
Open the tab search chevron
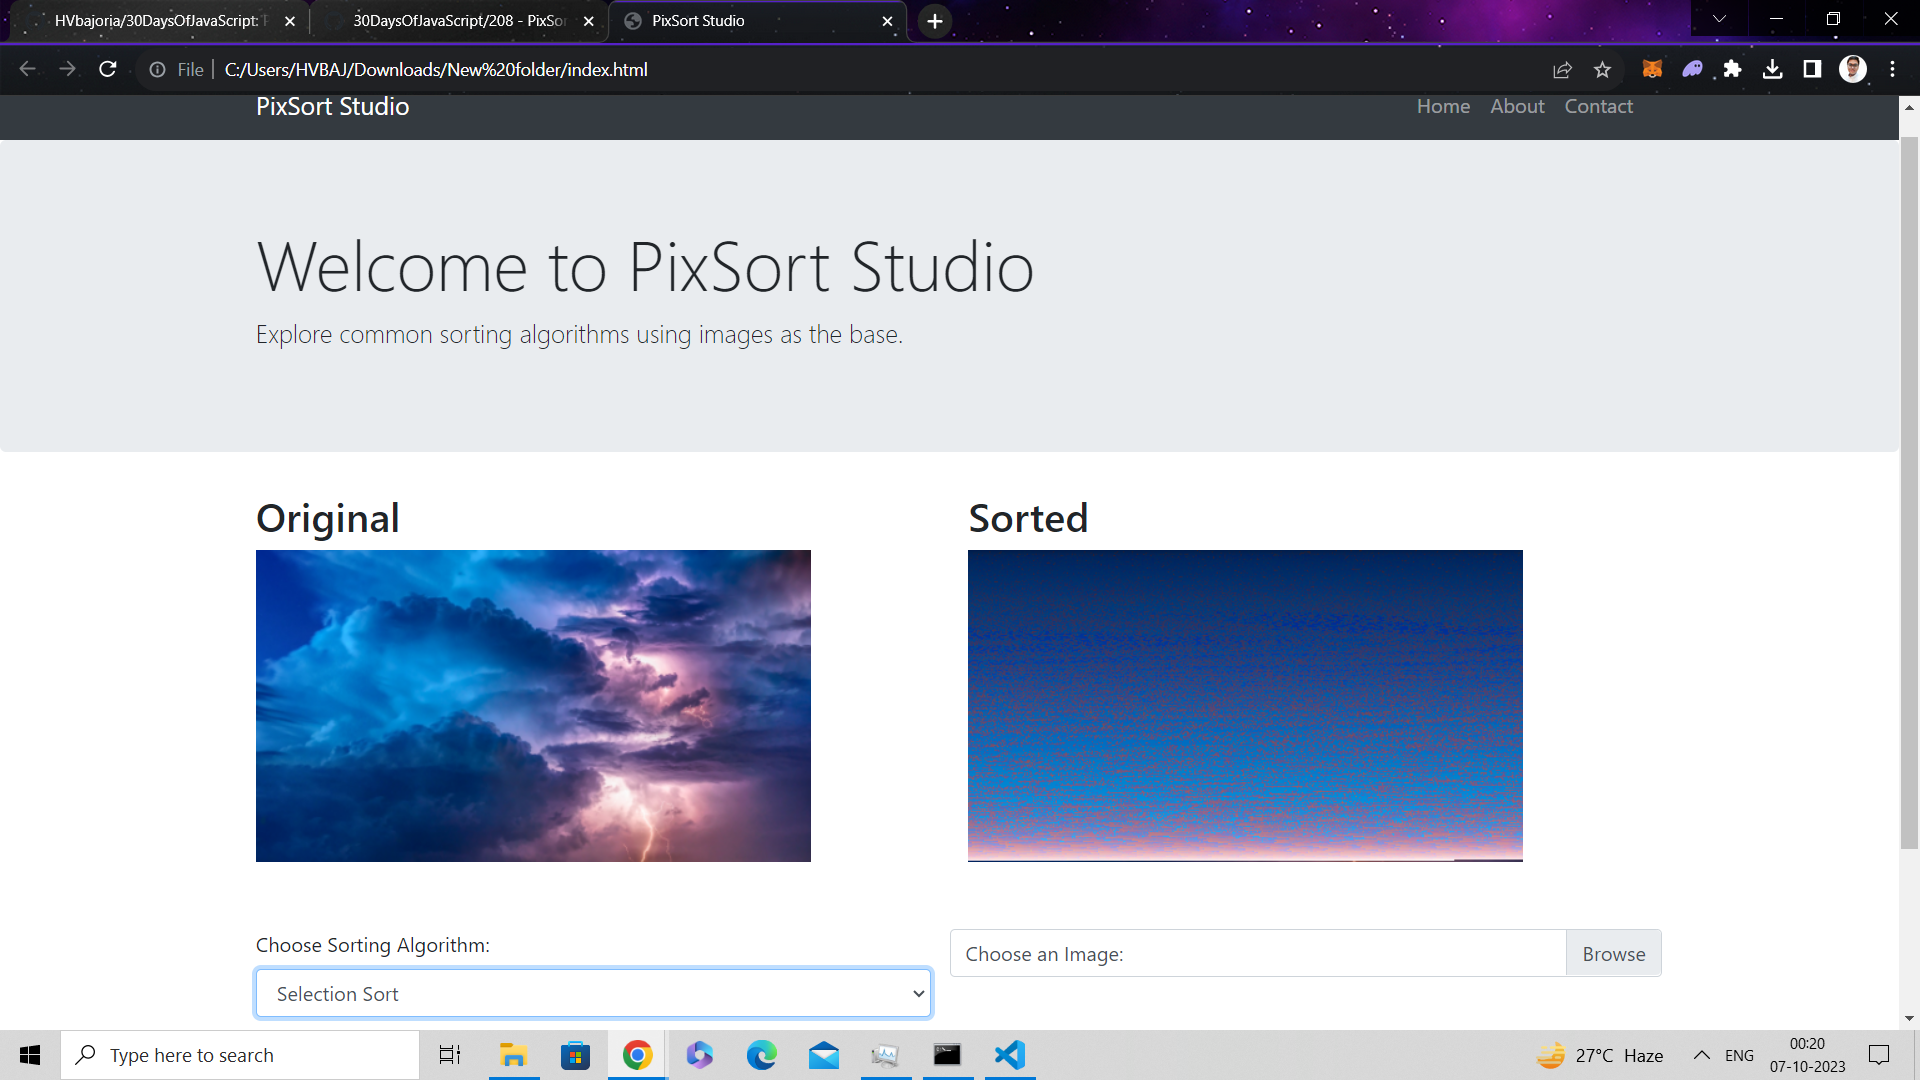pyautogui.click(x=1719, y=19)
